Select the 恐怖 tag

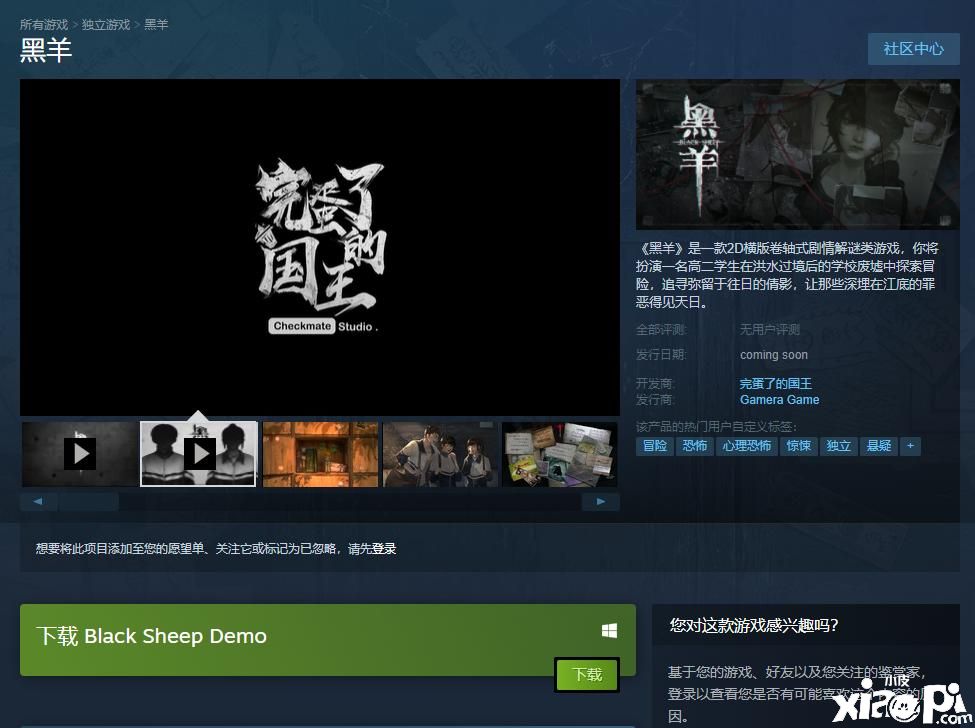tap(695, 446)
